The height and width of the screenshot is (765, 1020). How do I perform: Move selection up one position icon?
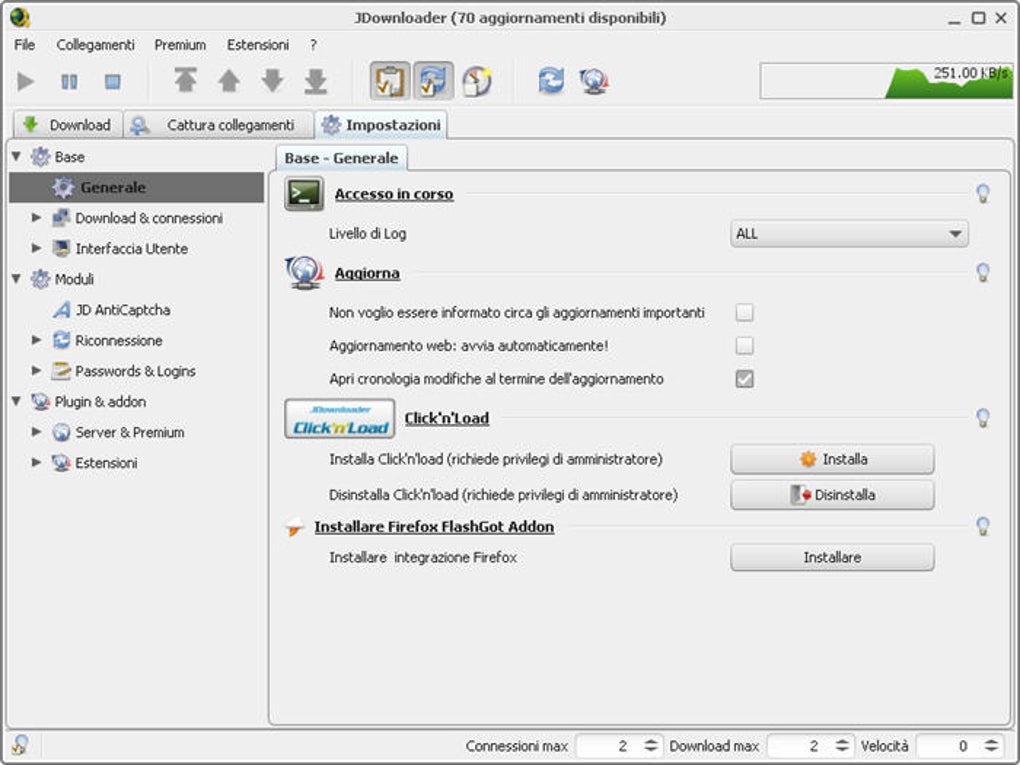[228, 81]
